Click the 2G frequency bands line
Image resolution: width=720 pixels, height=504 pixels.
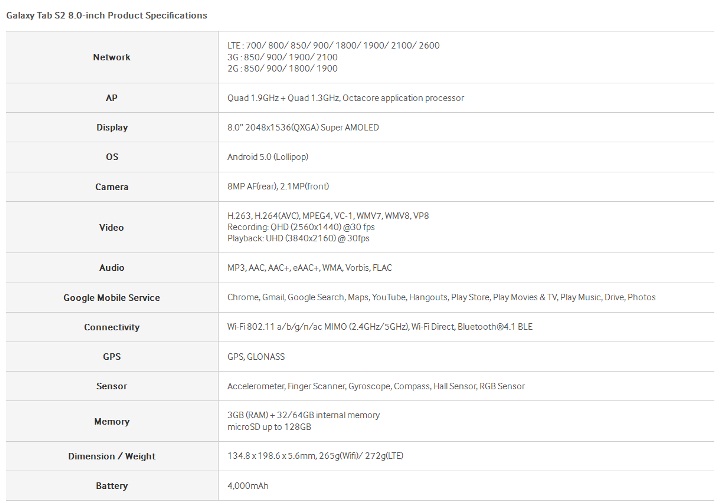[x=282, y=68]
